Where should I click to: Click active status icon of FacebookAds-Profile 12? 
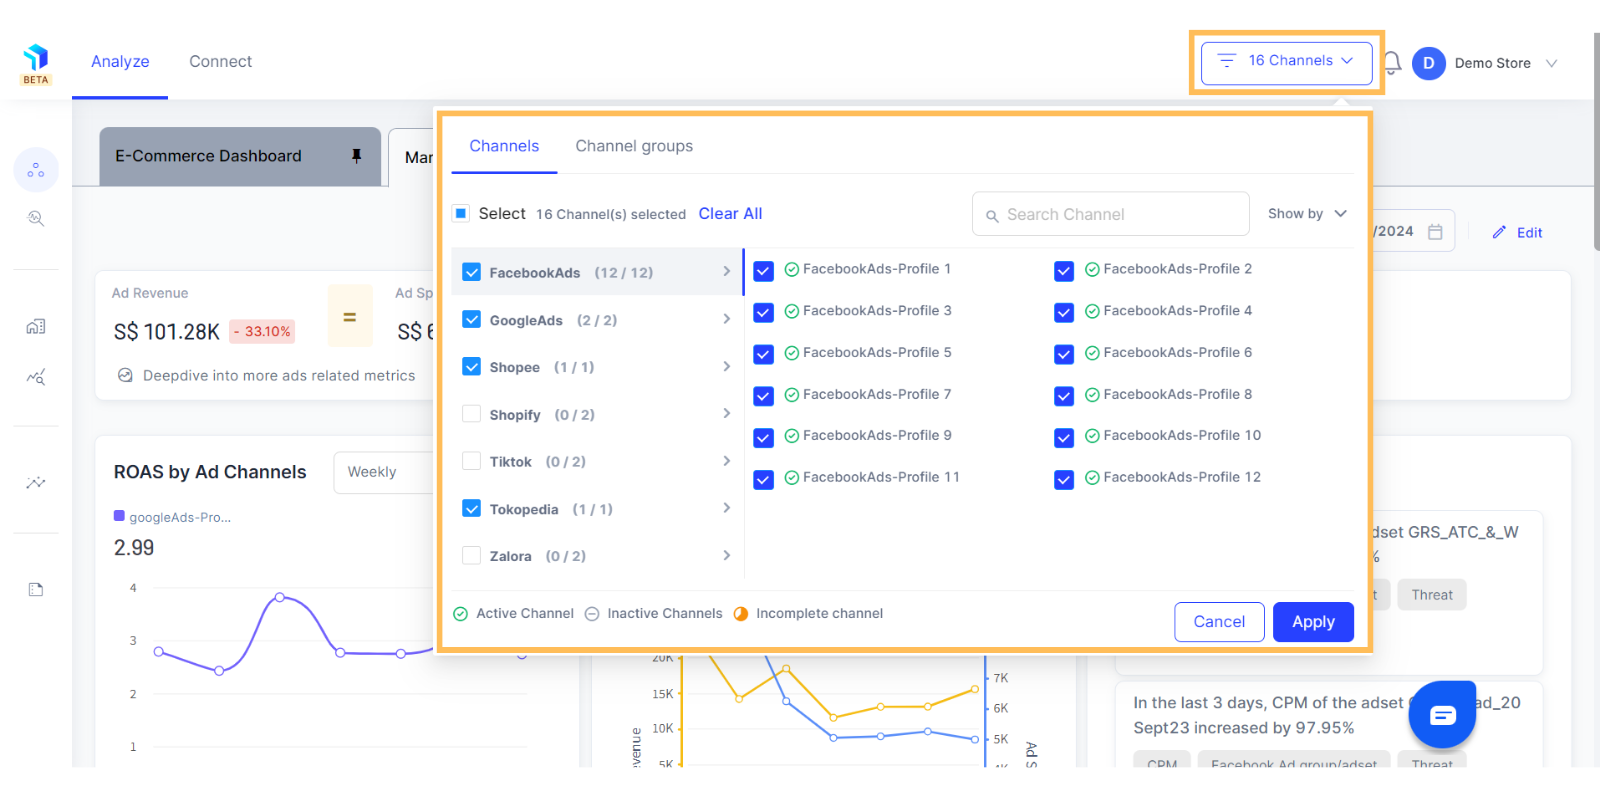click(1092, 477)
